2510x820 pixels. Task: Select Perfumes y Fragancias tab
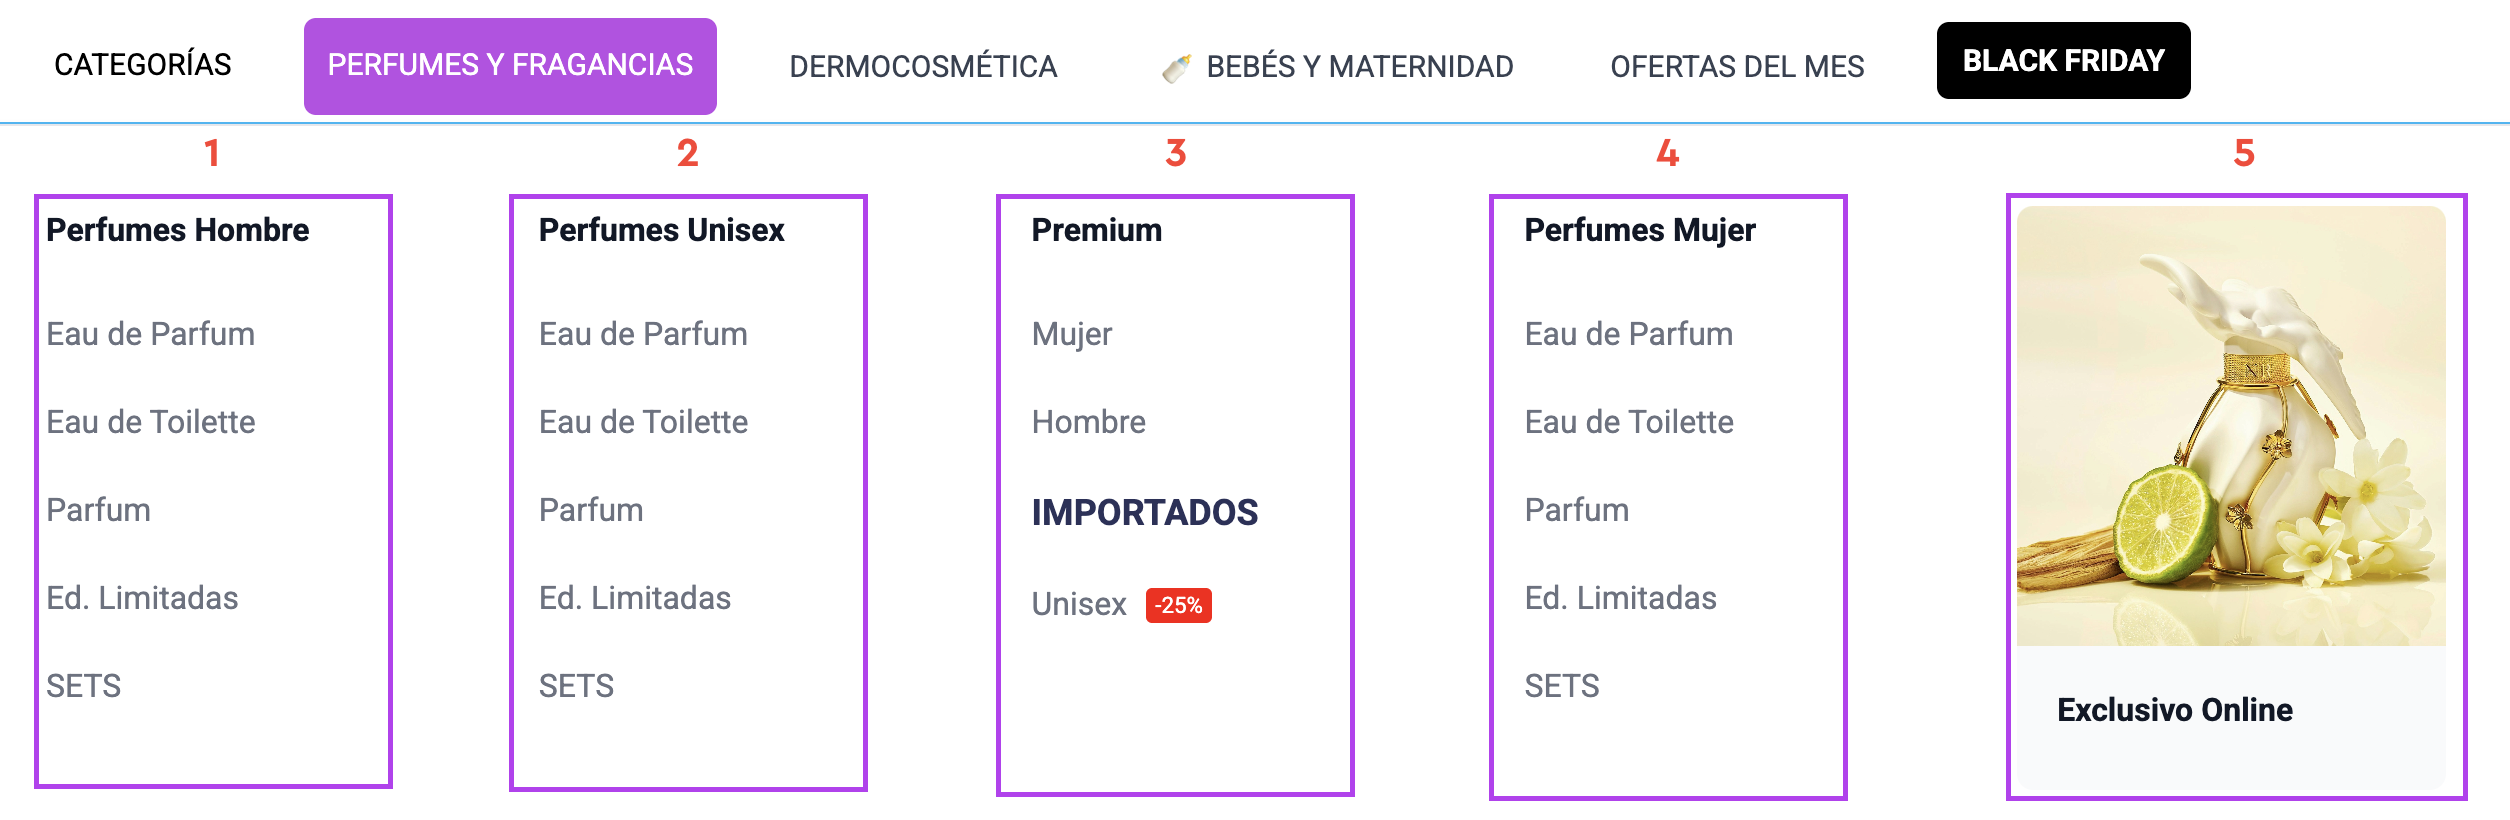pos(510,66)
